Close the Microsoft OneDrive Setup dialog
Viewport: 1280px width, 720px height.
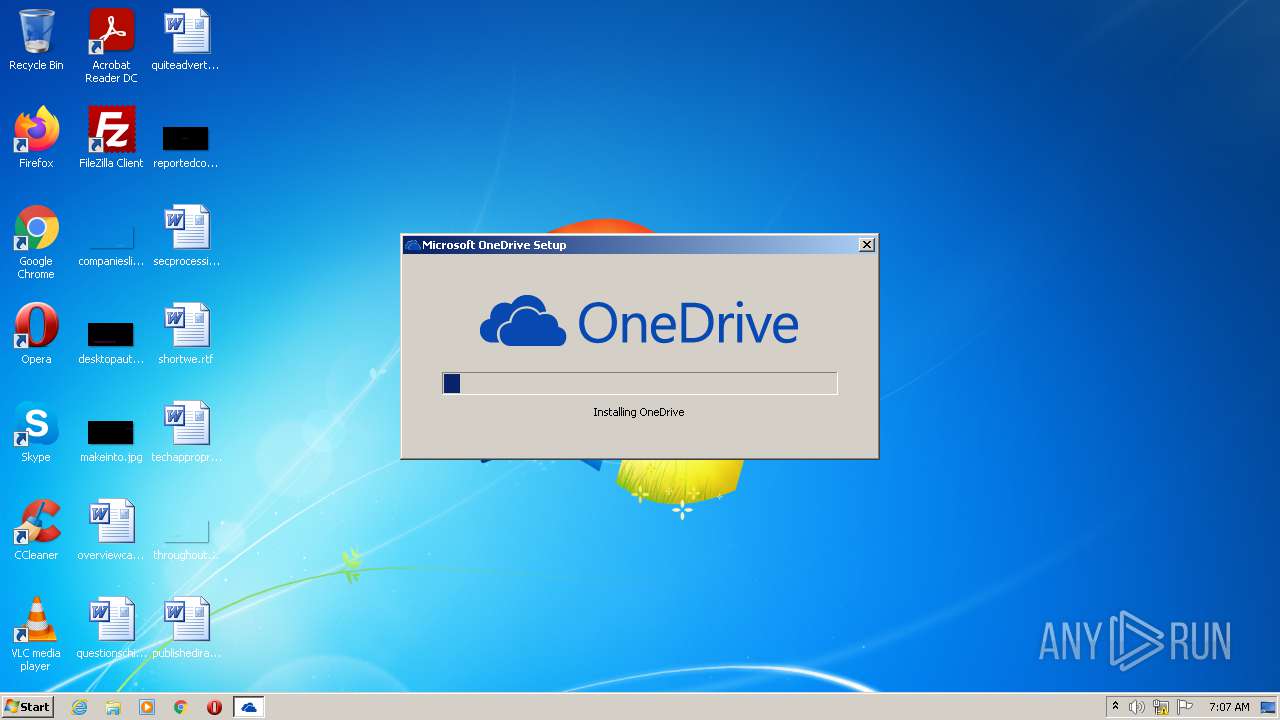tap(867, 245)
